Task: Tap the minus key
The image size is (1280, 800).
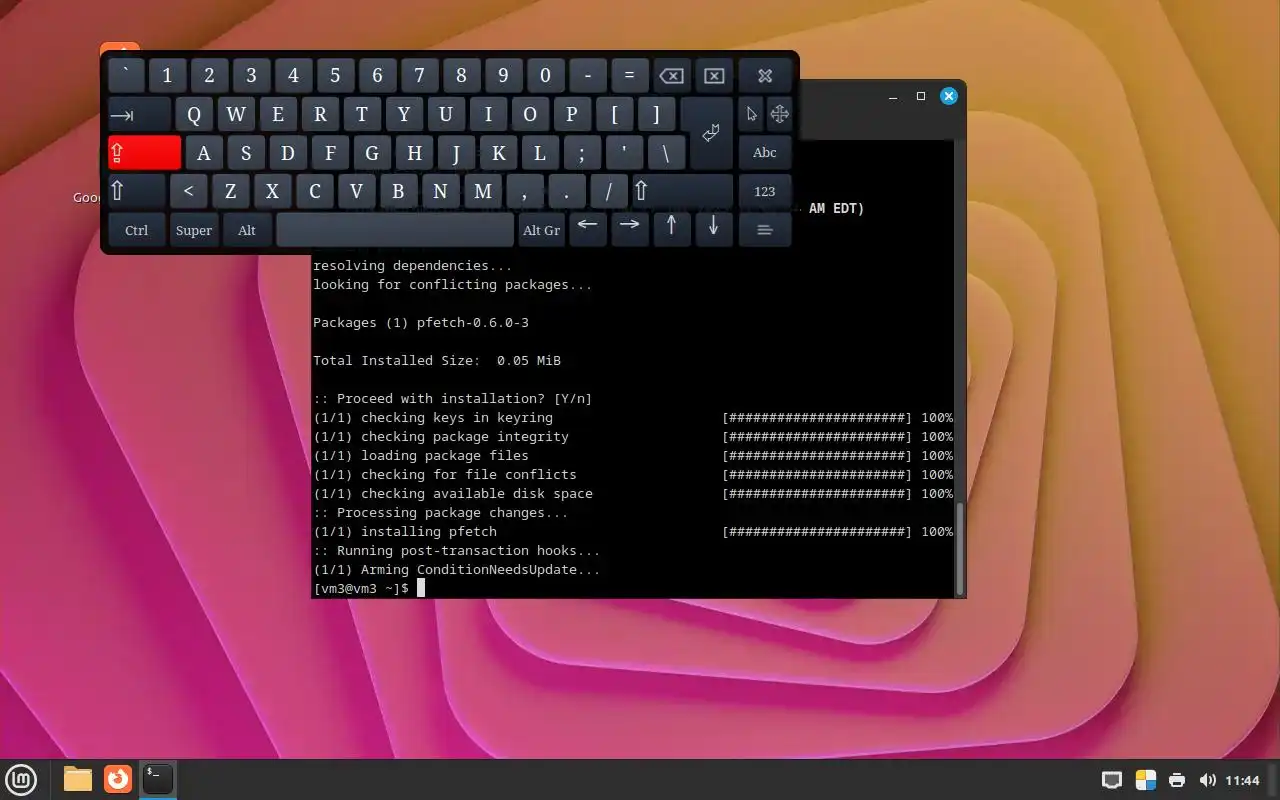Action: tap(588, 76)
